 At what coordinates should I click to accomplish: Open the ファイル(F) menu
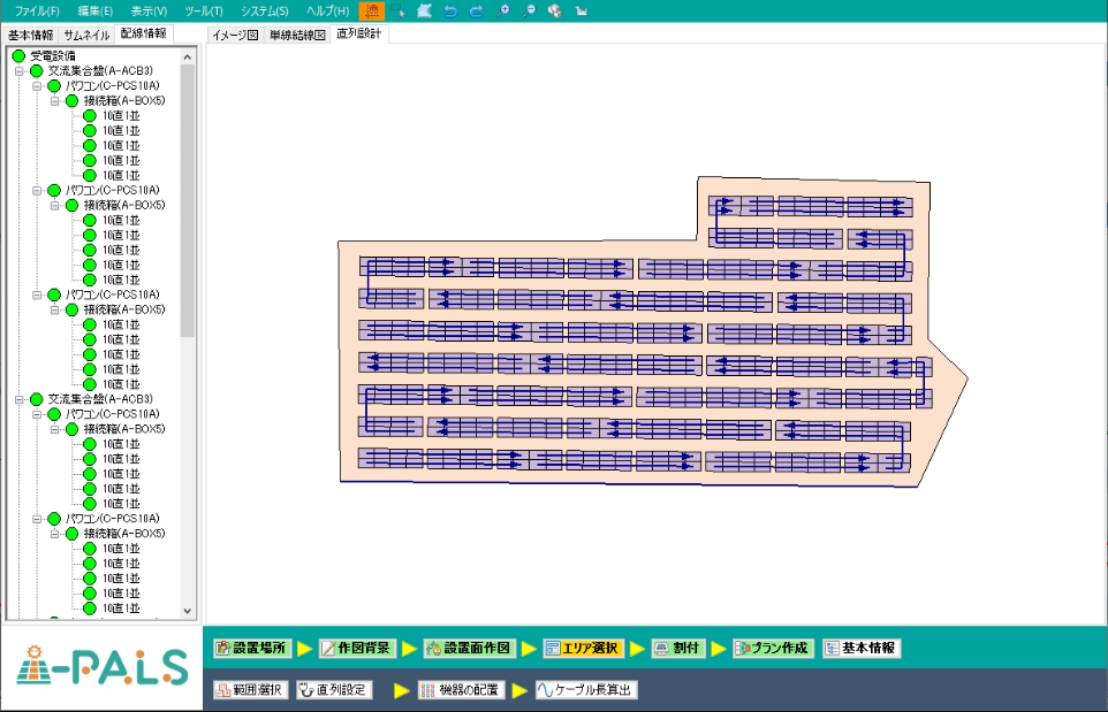[37, 11]
